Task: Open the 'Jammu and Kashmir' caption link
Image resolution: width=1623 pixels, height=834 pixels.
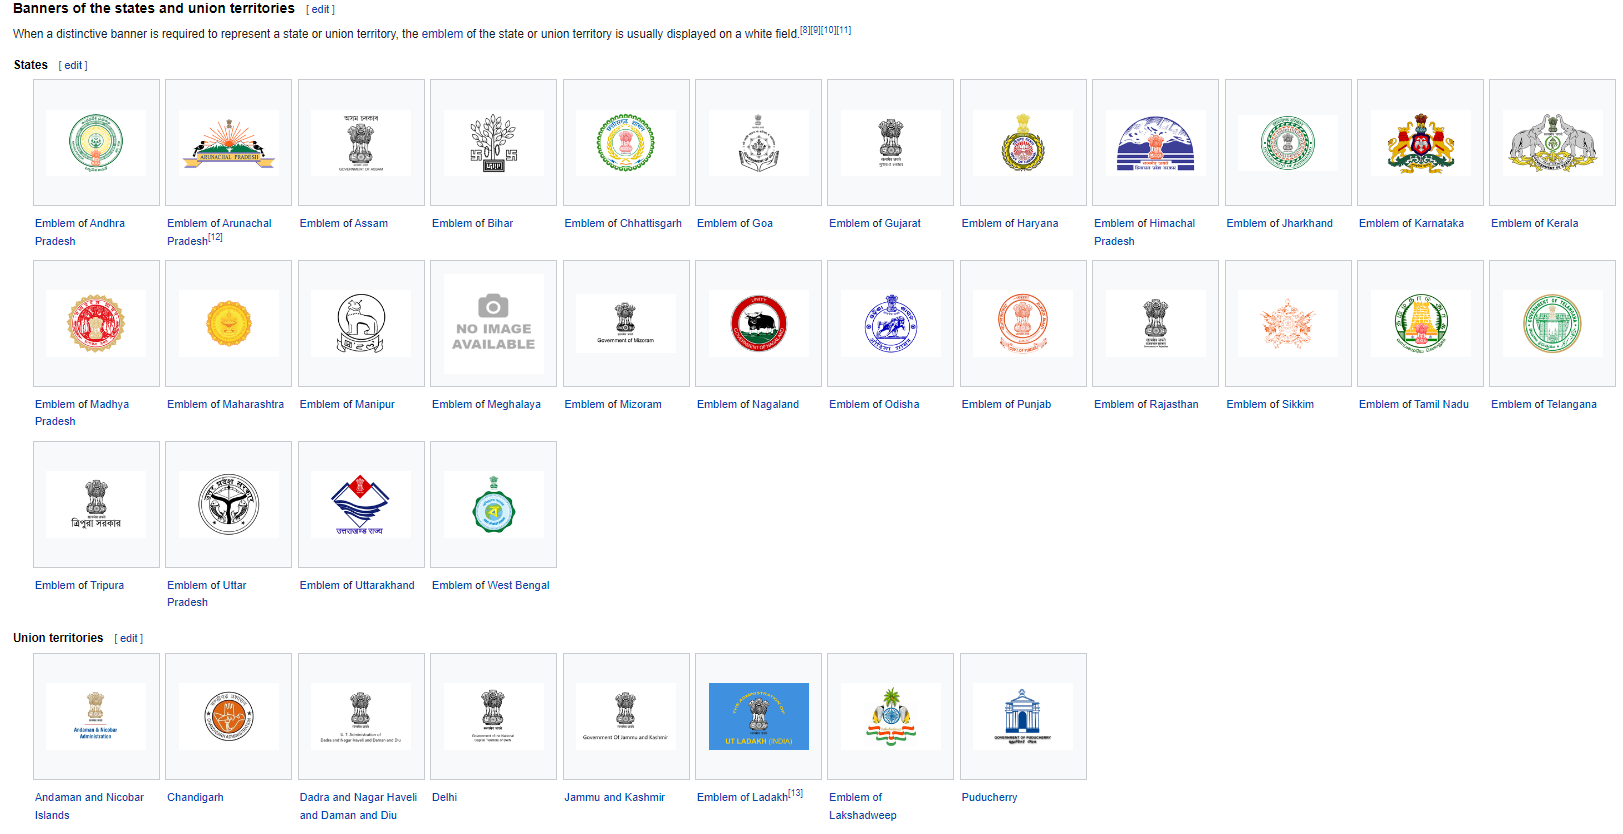Action: 614,798
